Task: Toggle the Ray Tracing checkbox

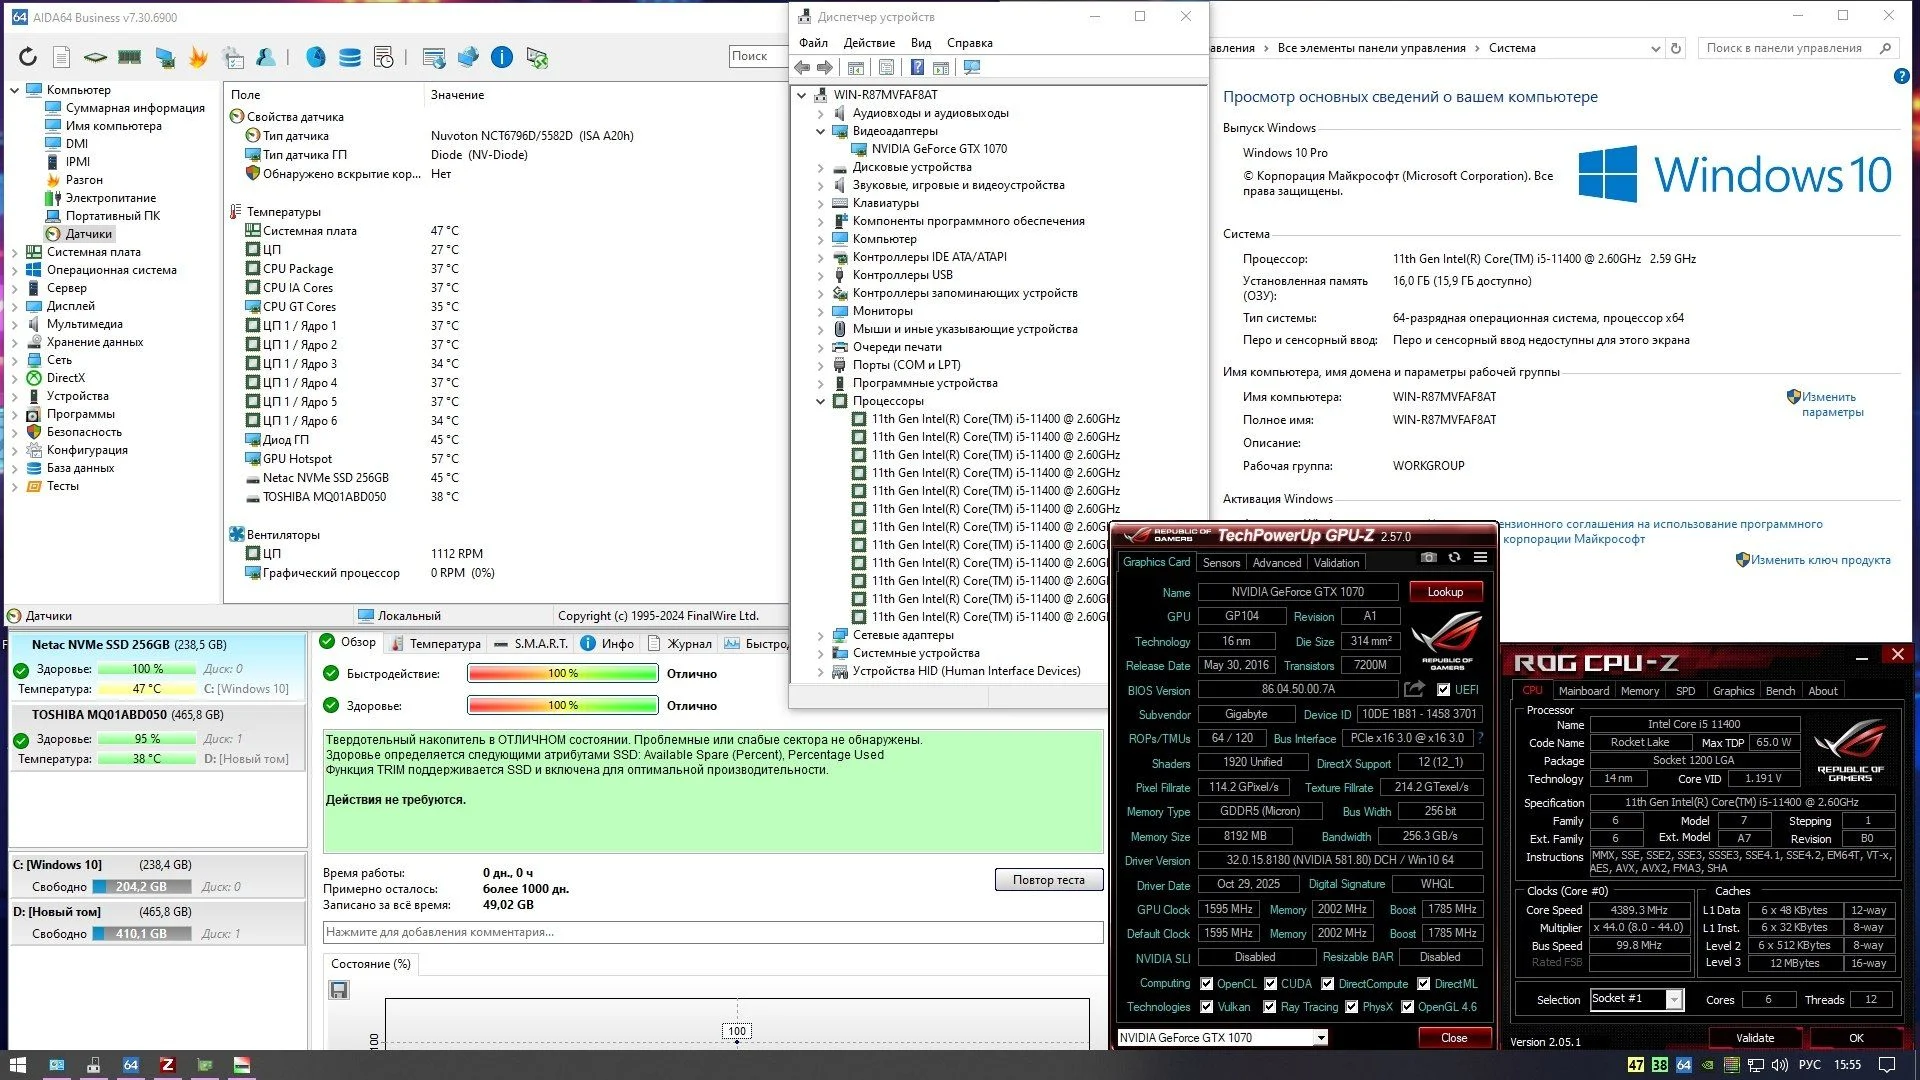Action: tap(1270, 1007)
